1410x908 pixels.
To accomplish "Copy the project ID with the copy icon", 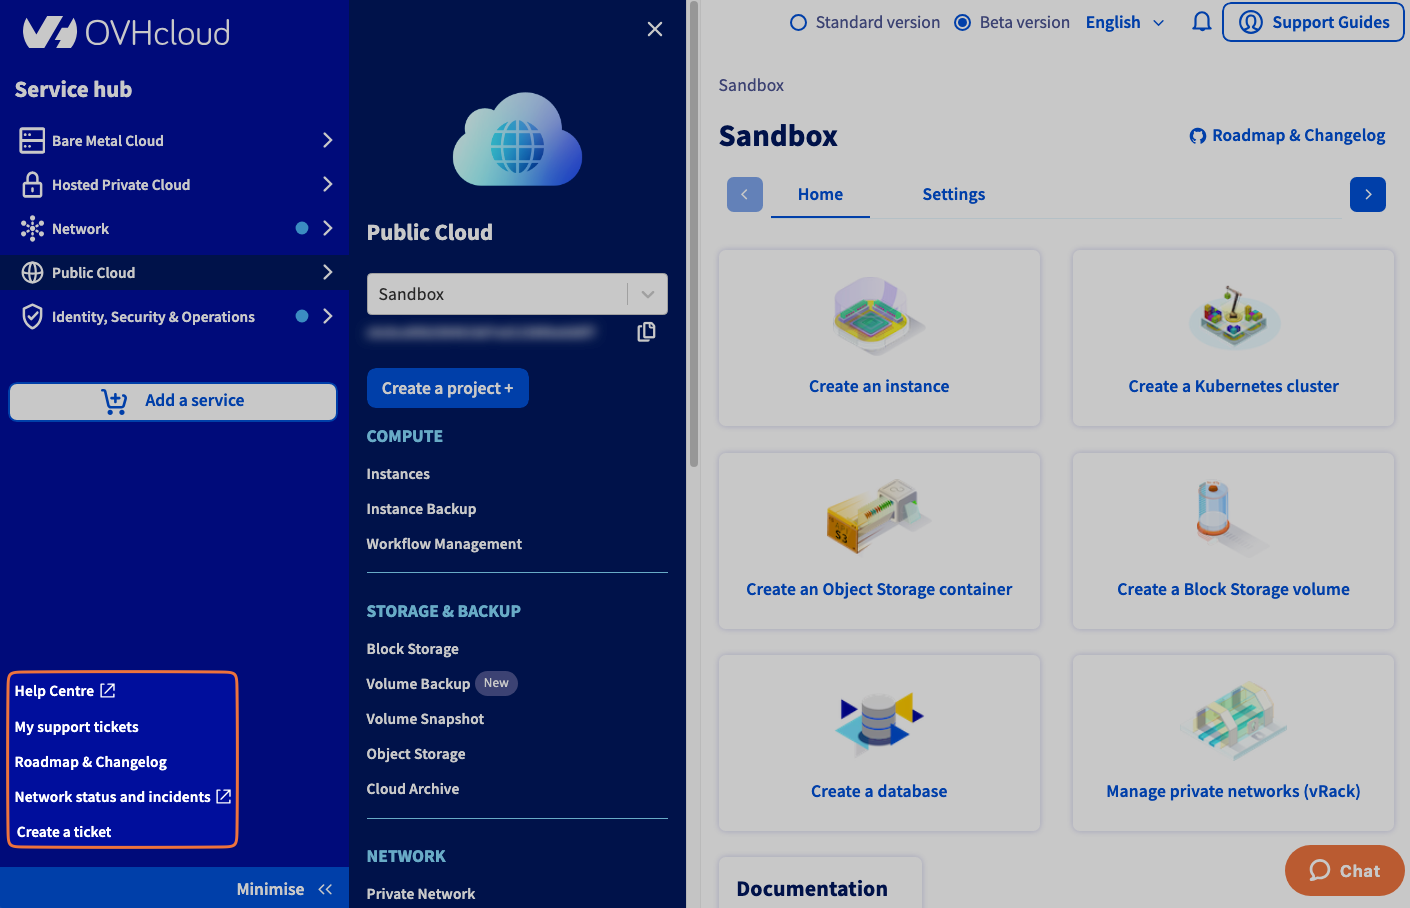I will click(x=646, y=331).
